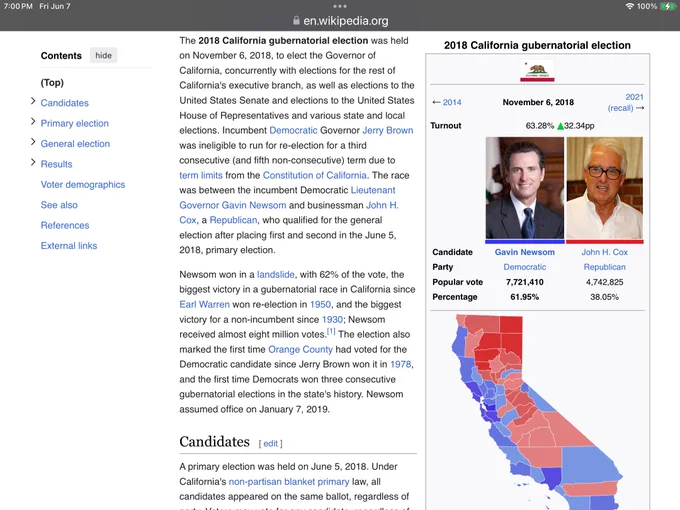Open the landslide link
Viewport: 680px width, 510px height.
[276, 275]
